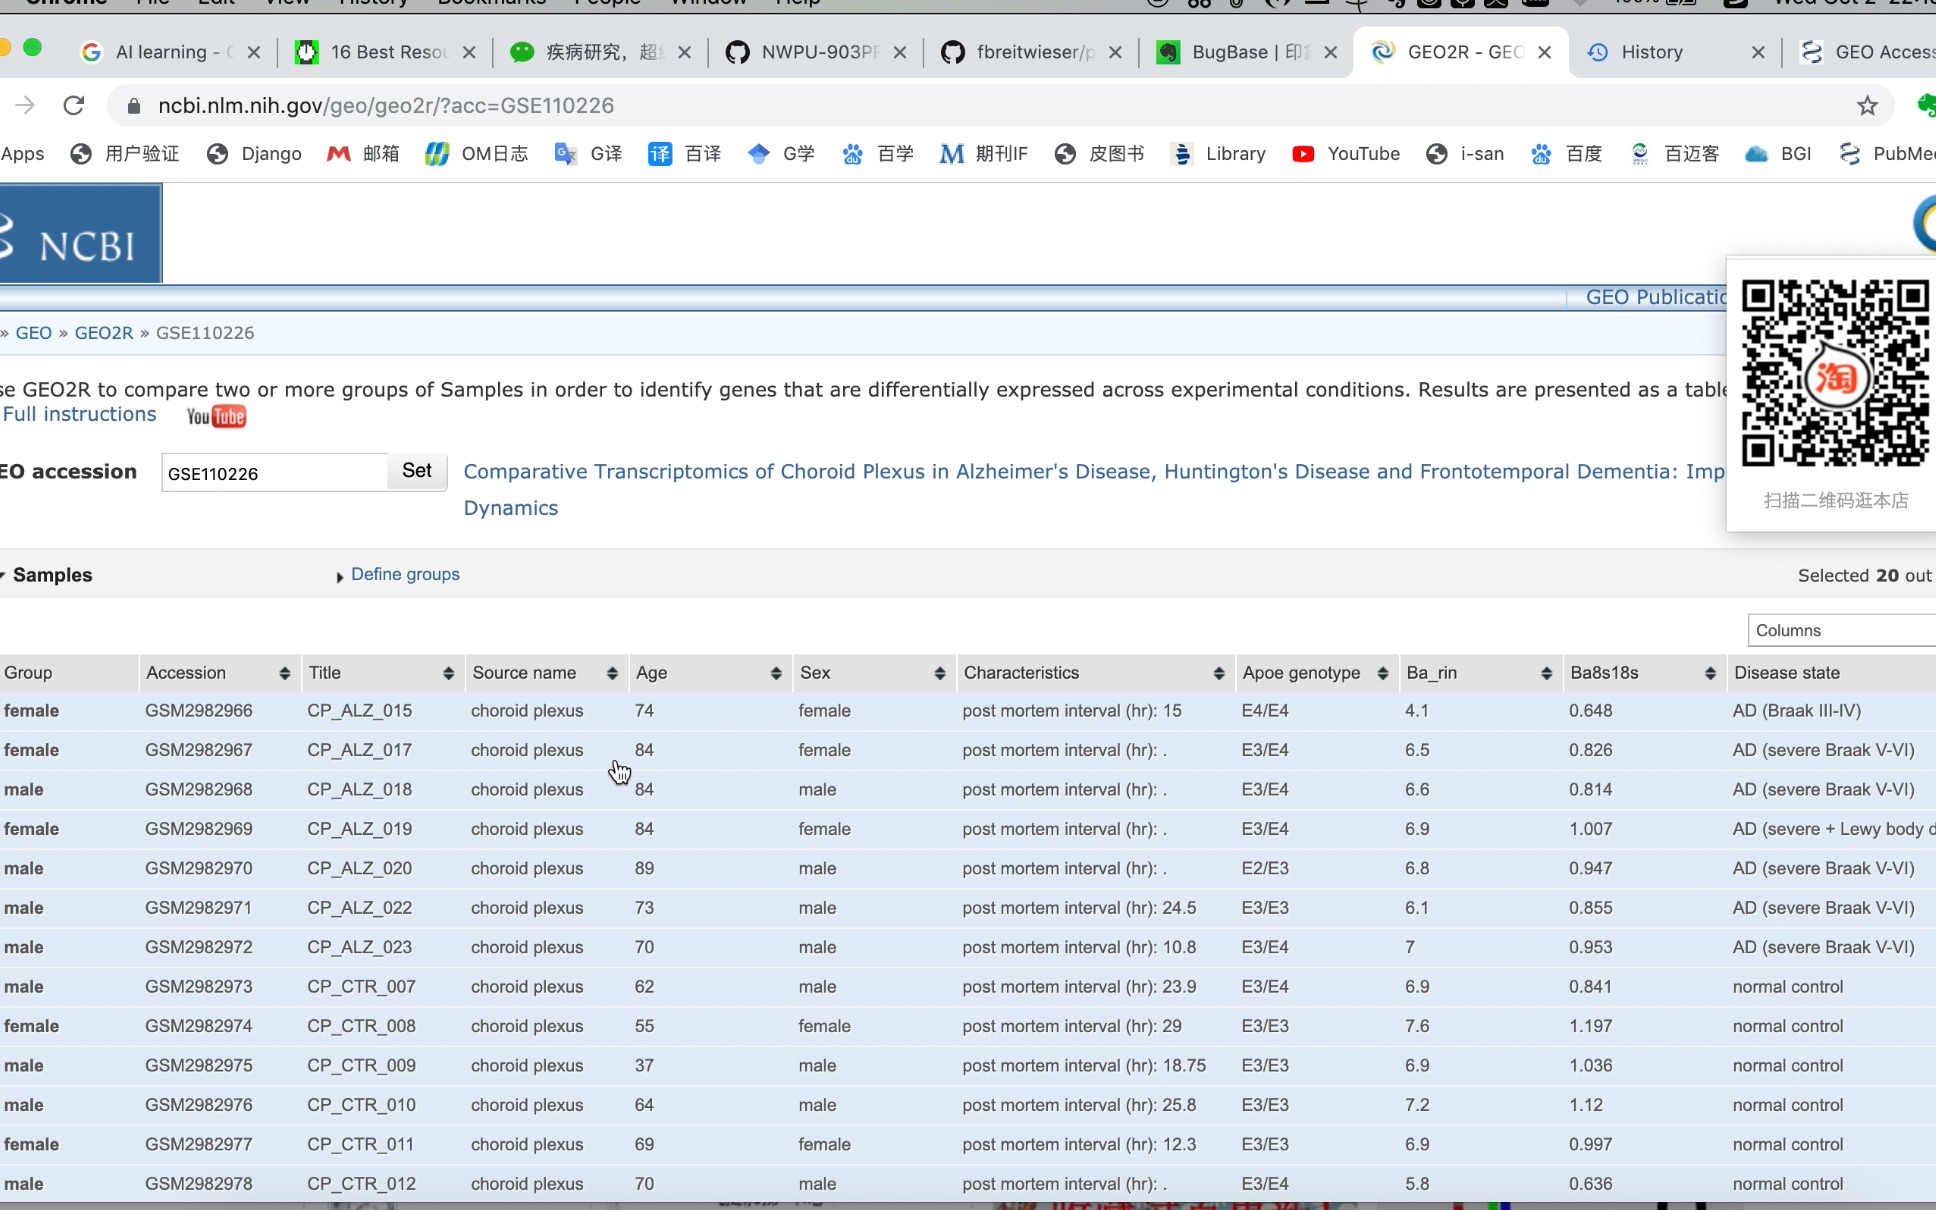1936x1210 pixels.
Task: Click the forward navigation arrow
Action: 25,105
